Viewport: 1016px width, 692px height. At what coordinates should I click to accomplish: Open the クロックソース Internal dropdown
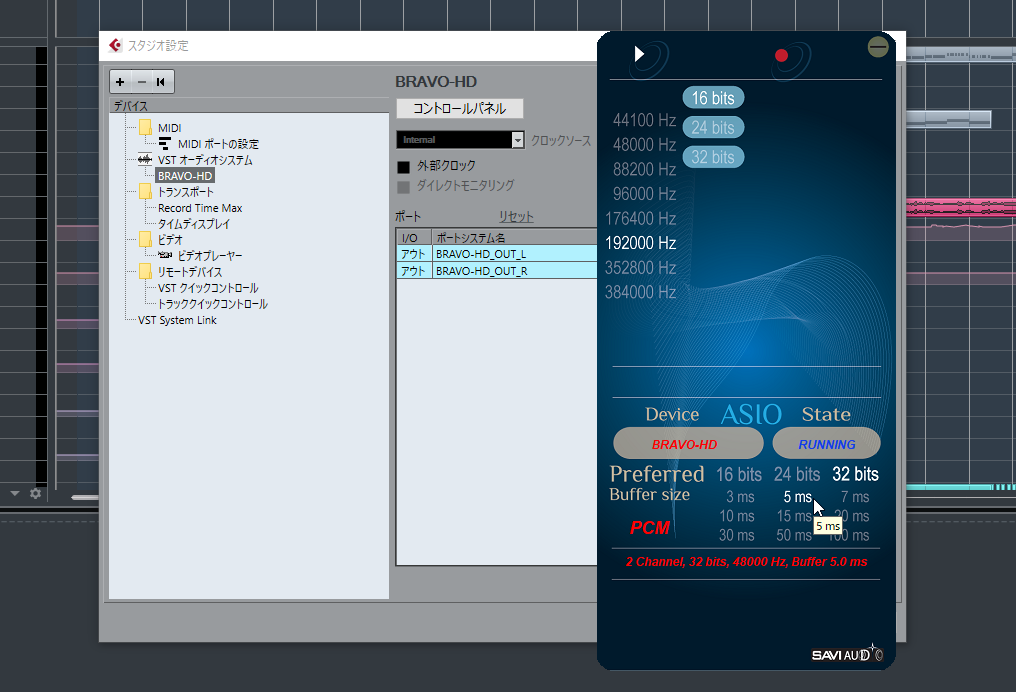coord(460,139)
